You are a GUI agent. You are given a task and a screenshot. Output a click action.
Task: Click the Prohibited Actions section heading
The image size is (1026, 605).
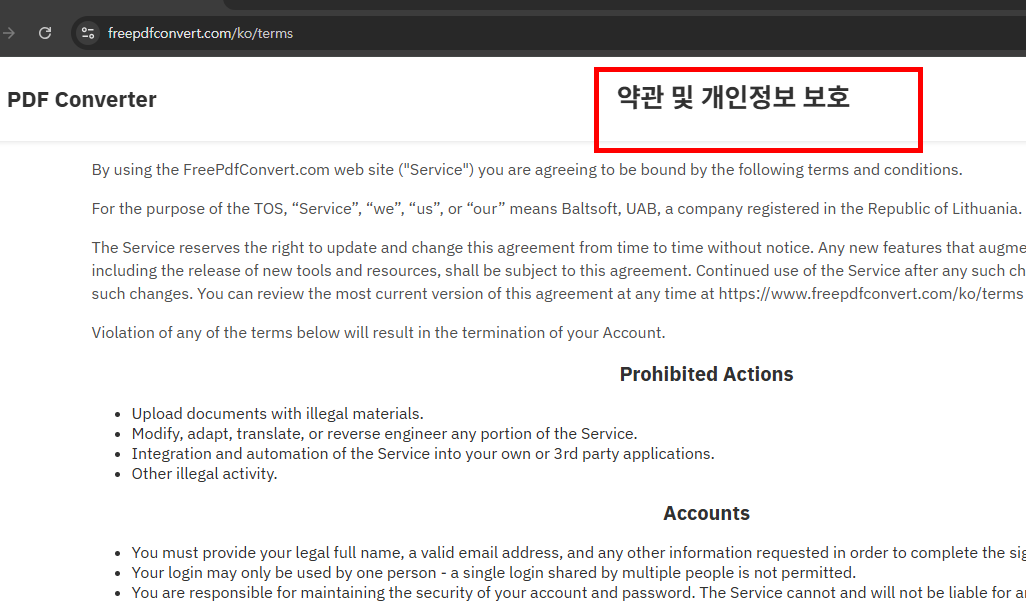click(x=706, y=373)
